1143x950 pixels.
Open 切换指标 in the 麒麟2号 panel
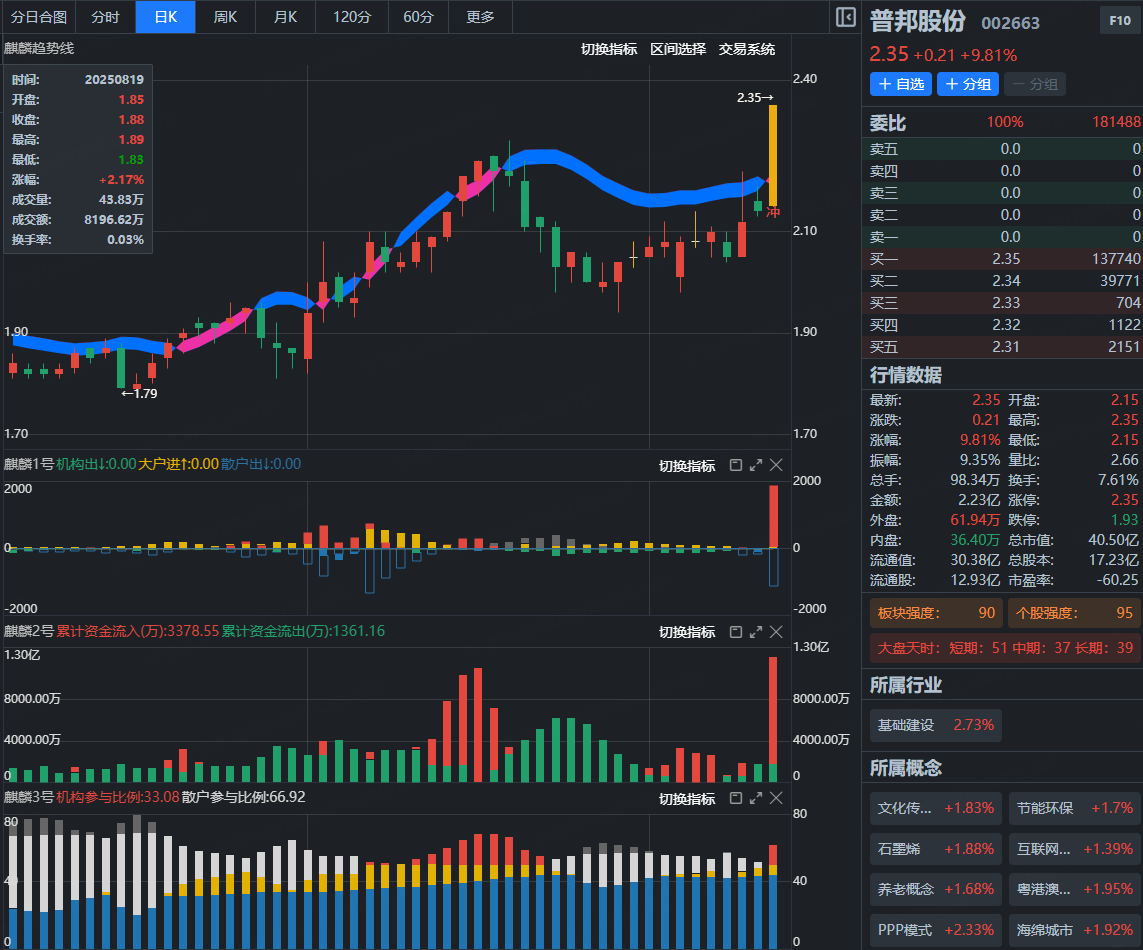[686, 632]
